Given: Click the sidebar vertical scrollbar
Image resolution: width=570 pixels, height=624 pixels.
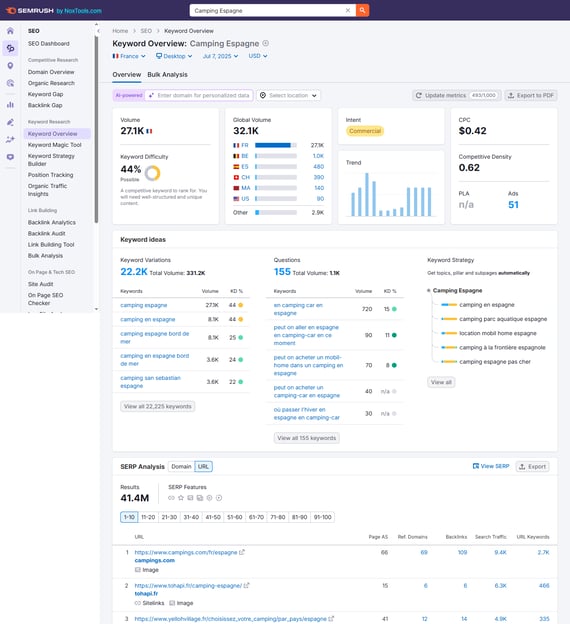Looking at the screenshot, I should coord(96,129).
